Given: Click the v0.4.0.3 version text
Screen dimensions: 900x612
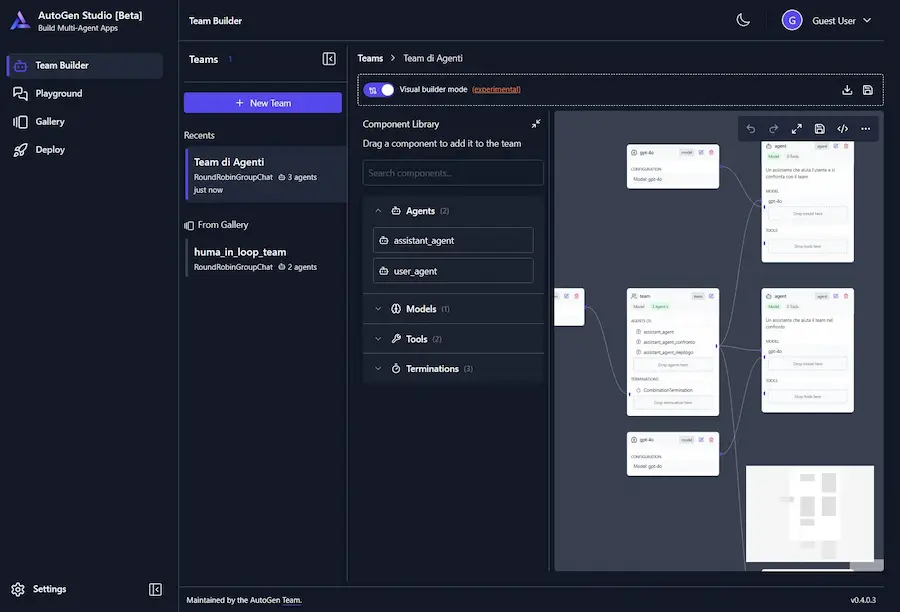Looking at the screenshot, I should point(863,600).
